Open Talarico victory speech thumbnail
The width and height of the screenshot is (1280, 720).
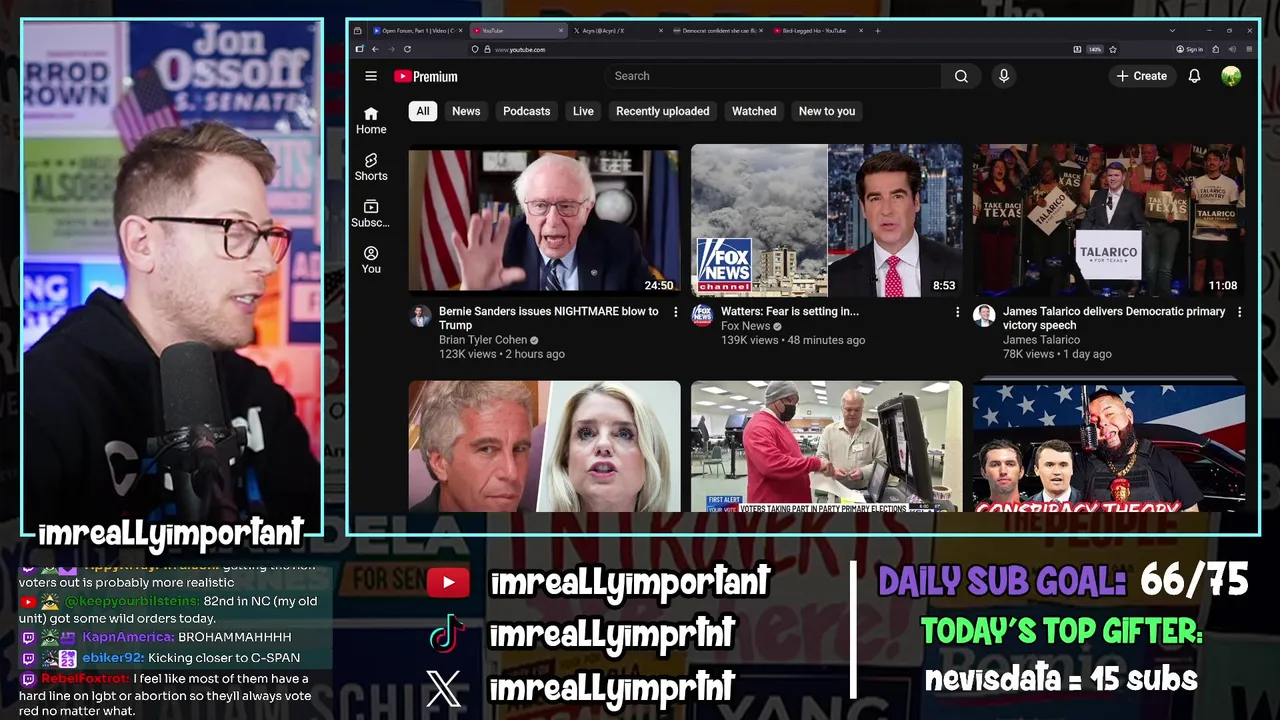tap(1109, 220)
